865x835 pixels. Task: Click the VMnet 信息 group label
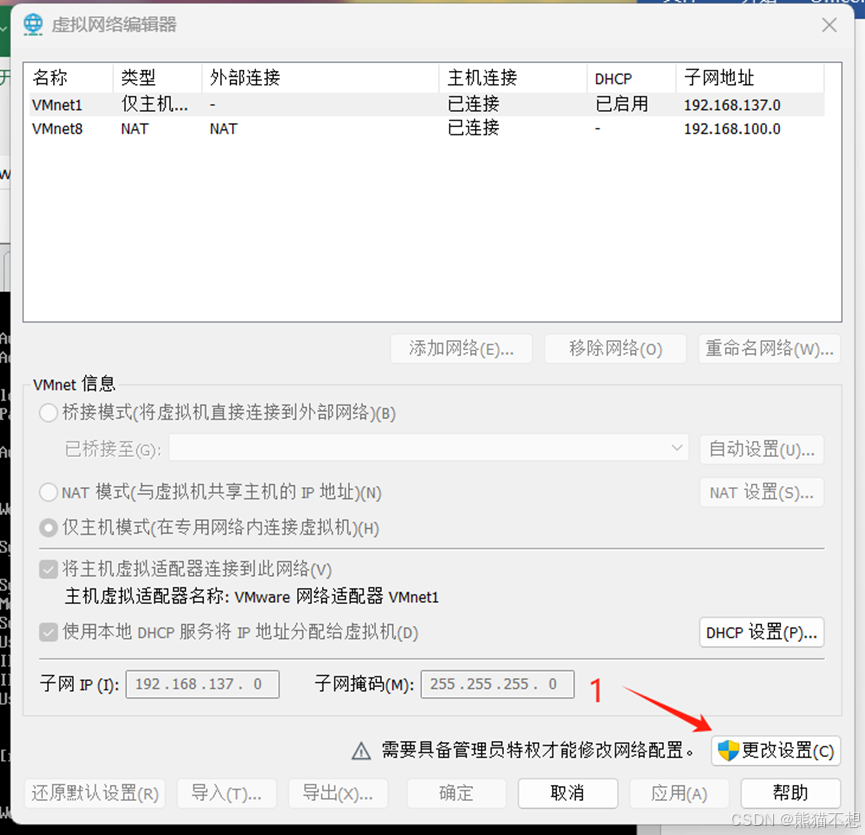(x=74, y=384)
